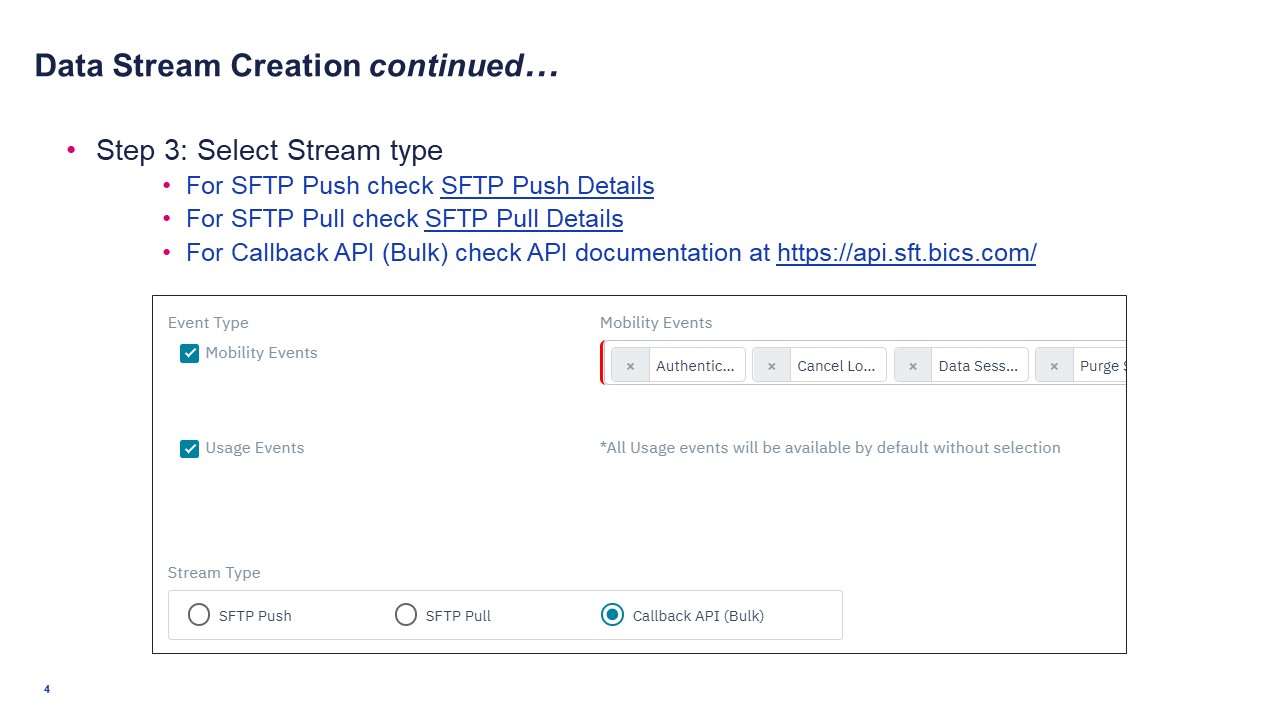Image resolution: width=1280 pixels, height=720 pixels.
Task: Uncheck the Mobility Events checkbox
Action: point(189,353)
